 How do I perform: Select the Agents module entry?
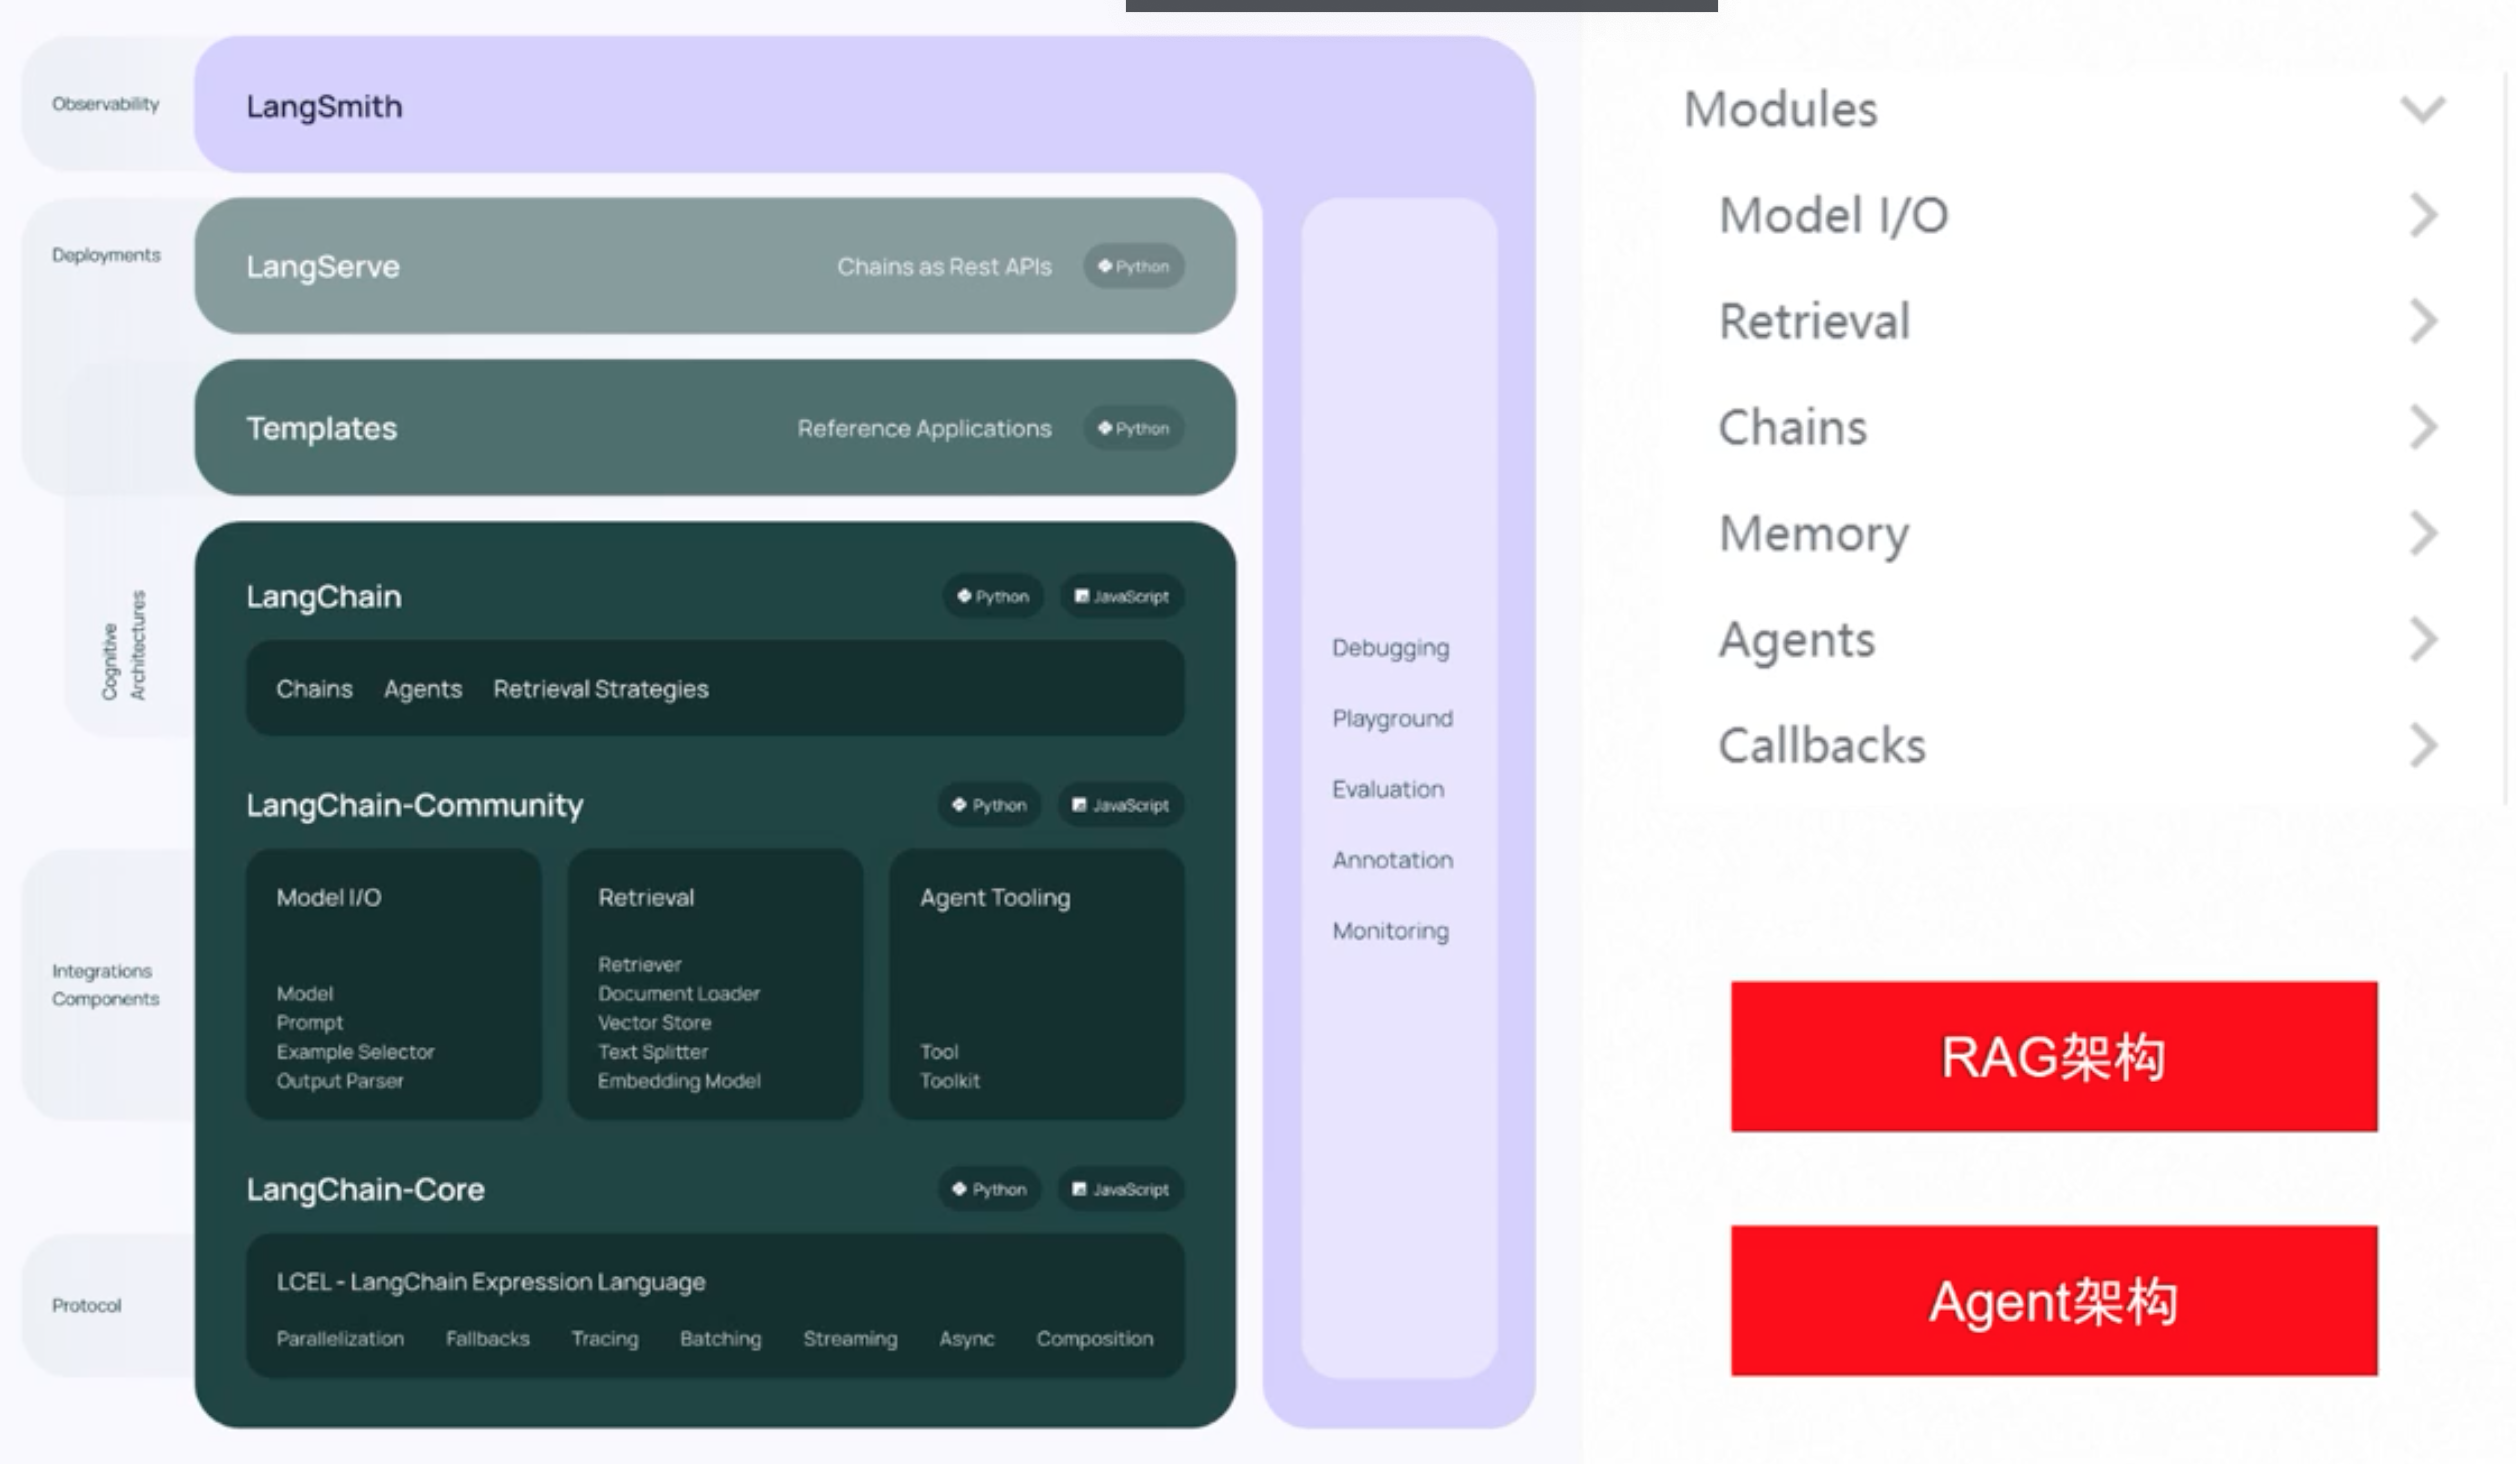point(1796,640)
